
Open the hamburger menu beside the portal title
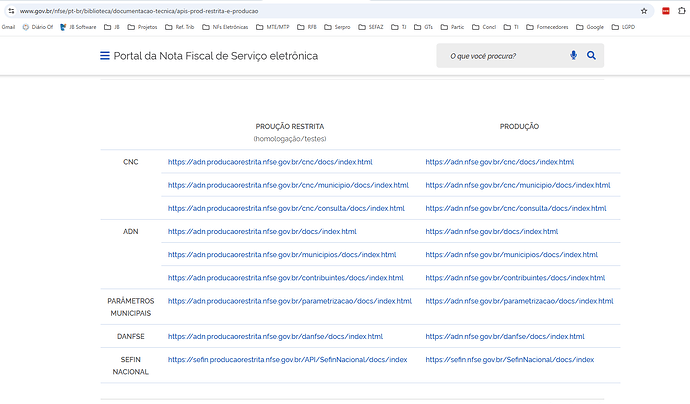[x=105, y=56]
